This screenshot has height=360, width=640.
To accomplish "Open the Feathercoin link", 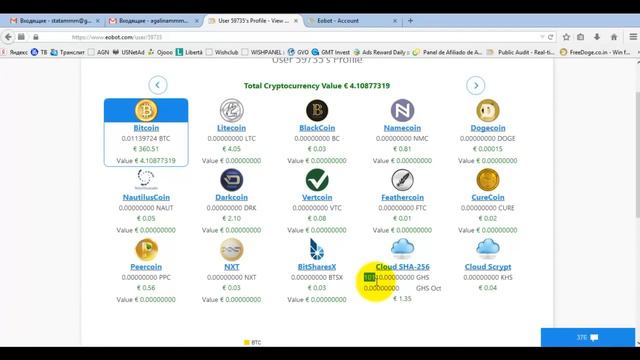I will tap(402, 197).
